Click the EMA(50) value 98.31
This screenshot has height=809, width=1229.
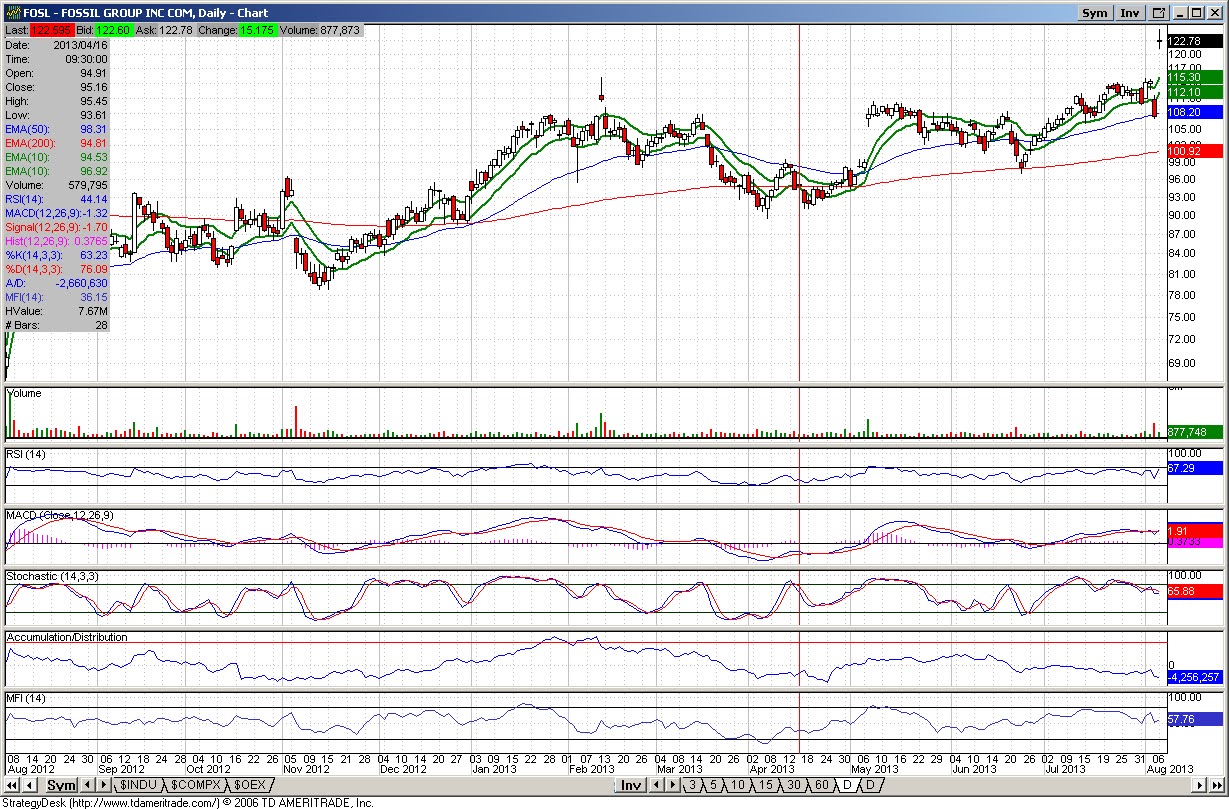pos(93,129)
